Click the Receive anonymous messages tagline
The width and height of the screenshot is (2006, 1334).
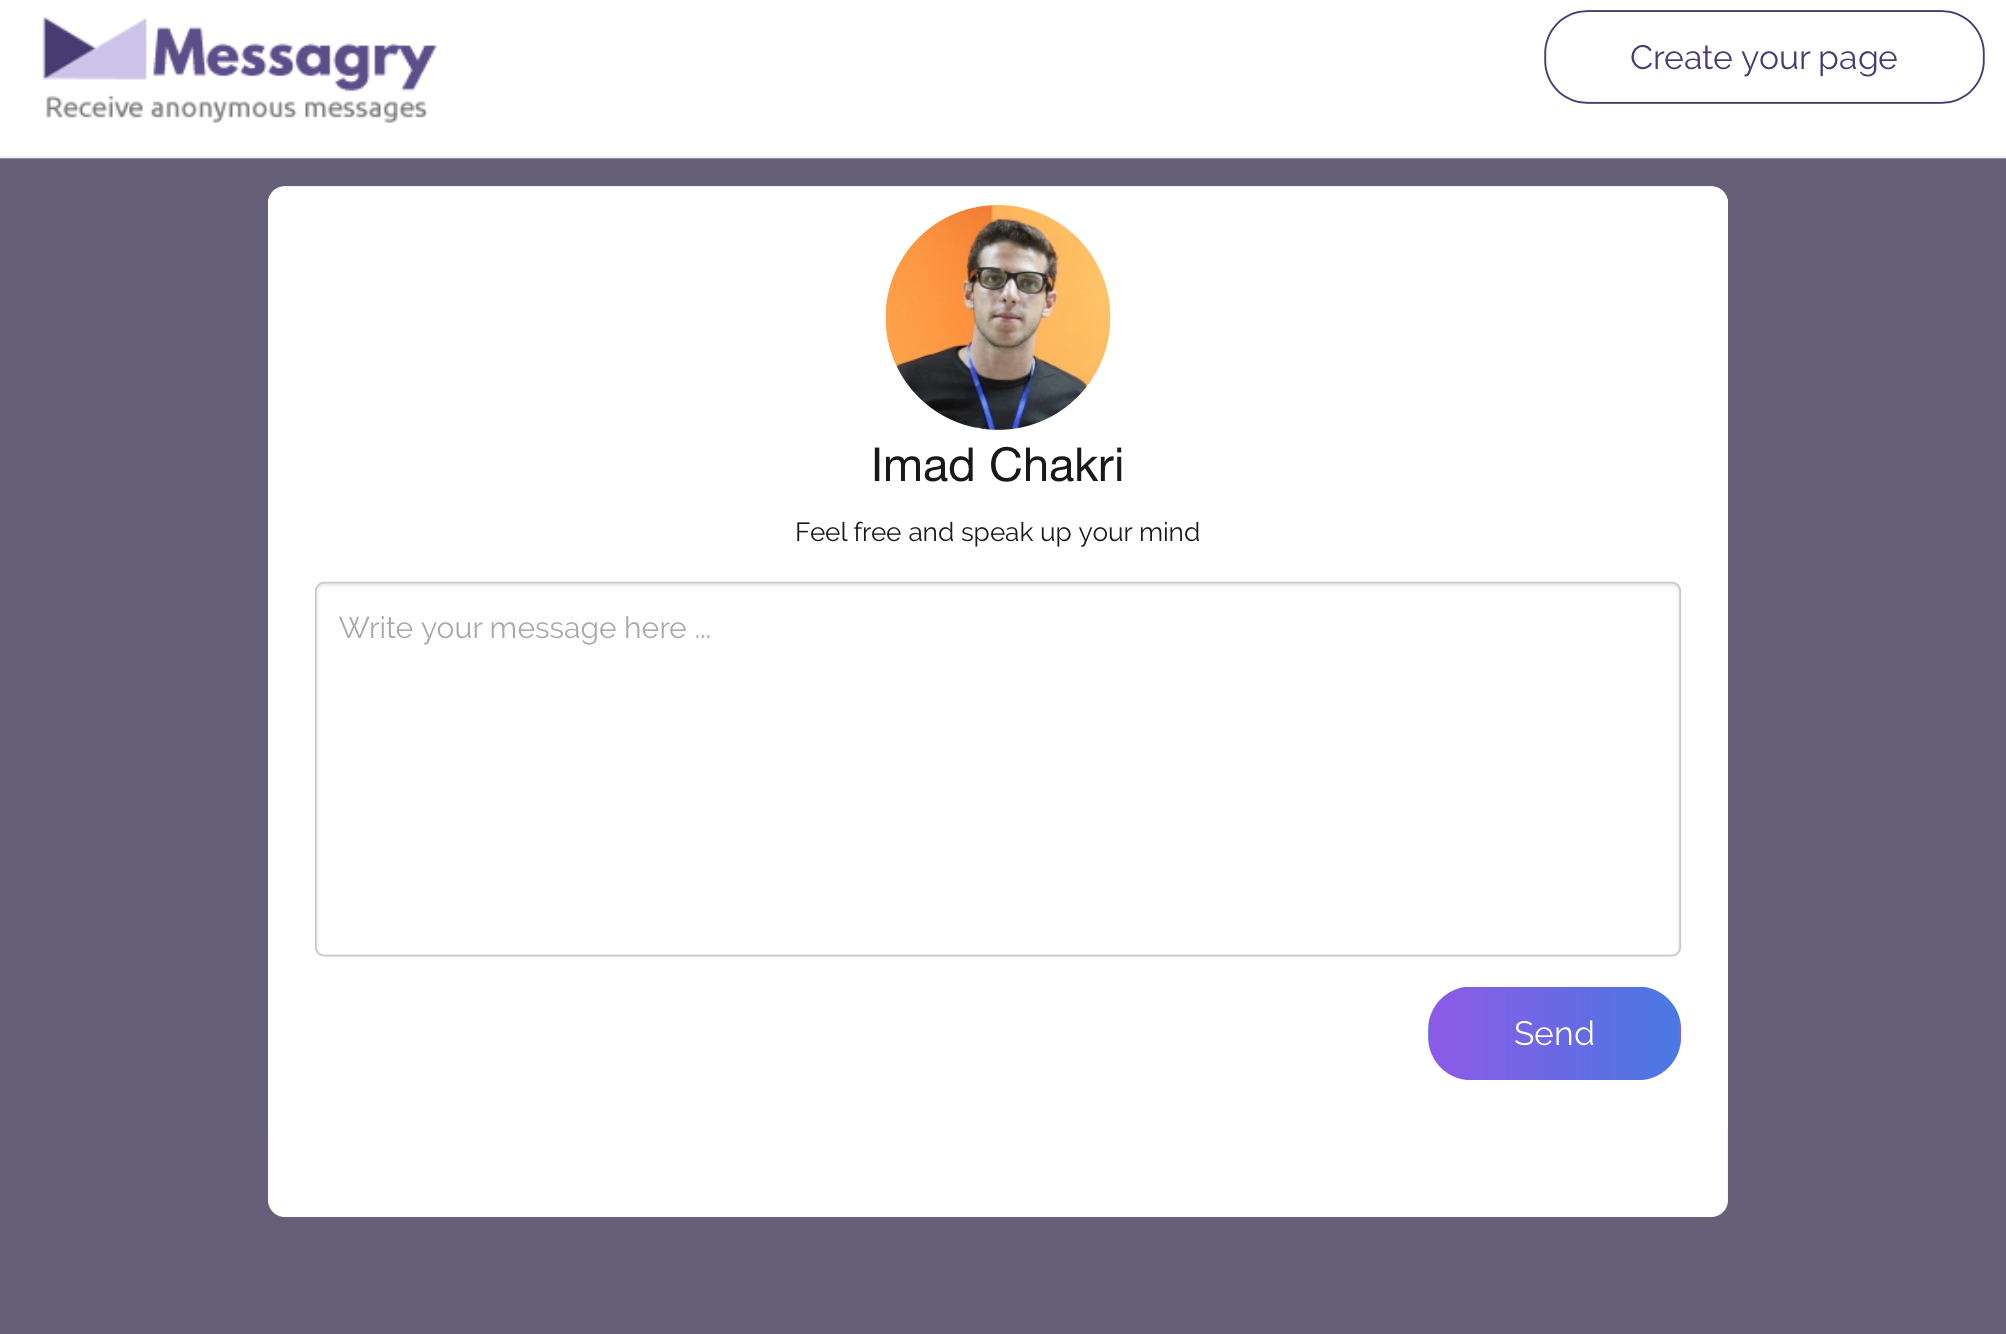pyautogui.click(x=236, y=107)
